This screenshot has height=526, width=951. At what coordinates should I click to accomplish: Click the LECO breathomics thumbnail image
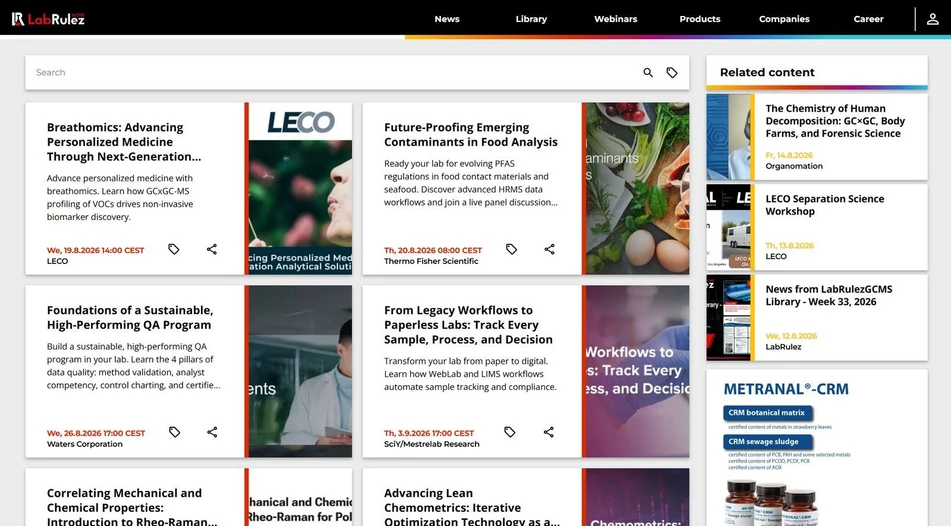(x=300, y=188)
